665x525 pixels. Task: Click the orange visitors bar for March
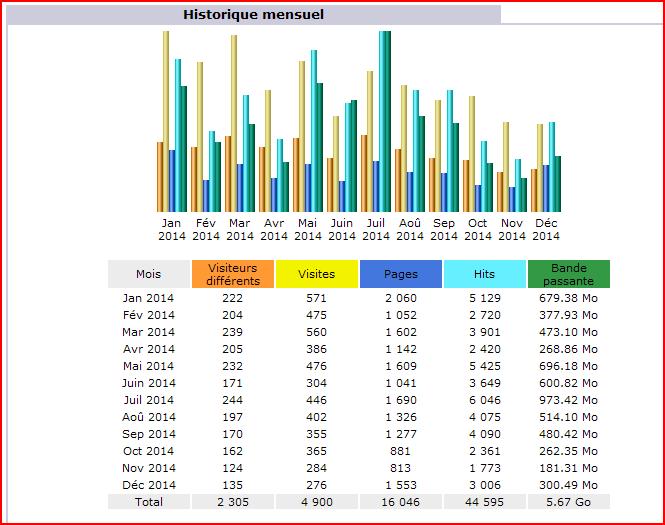228,174
